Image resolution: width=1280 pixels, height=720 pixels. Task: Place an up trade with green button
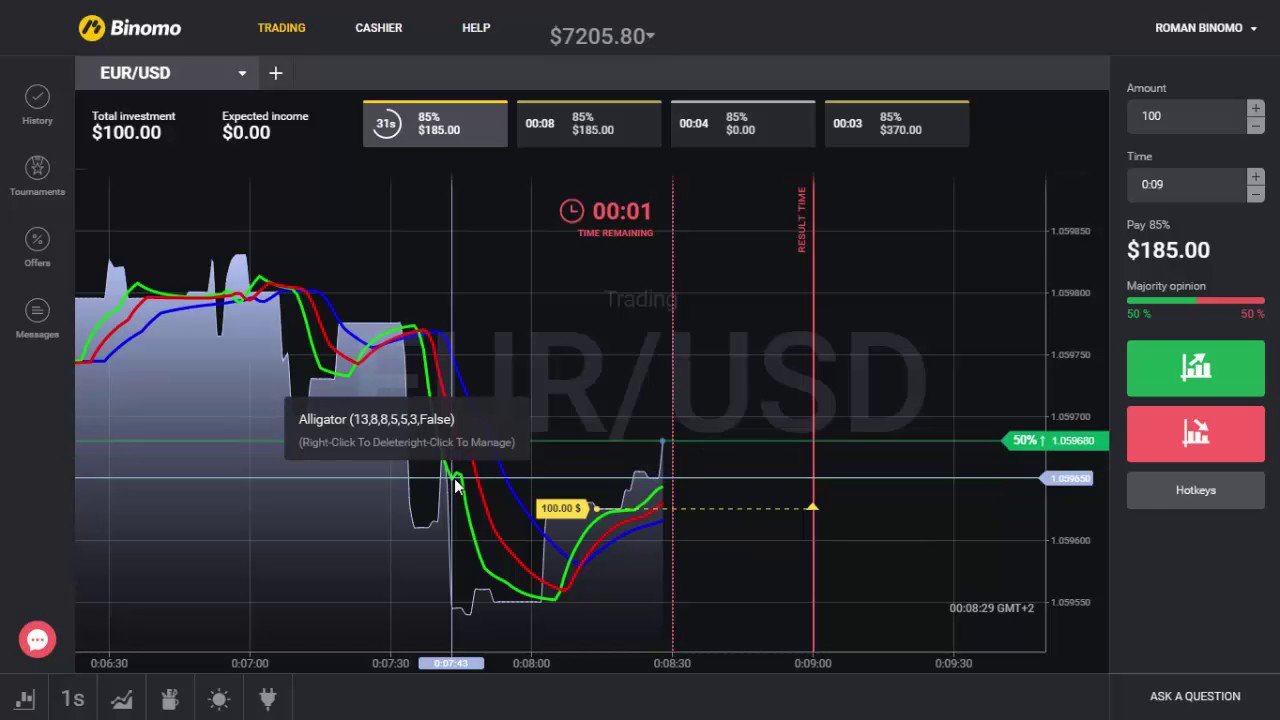[1195, 368]
